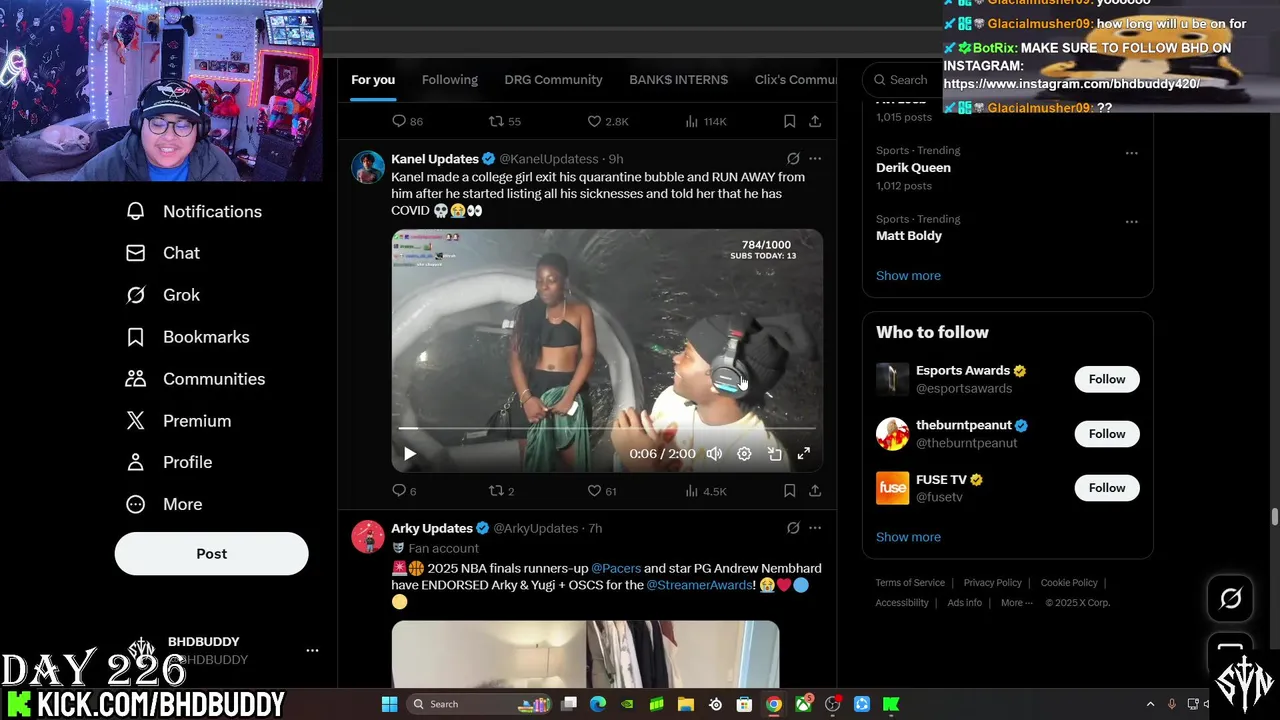This screenshot has width=1280, height=720.
Task: View analytics showing 4.5K views
Action: coord(705,491)
